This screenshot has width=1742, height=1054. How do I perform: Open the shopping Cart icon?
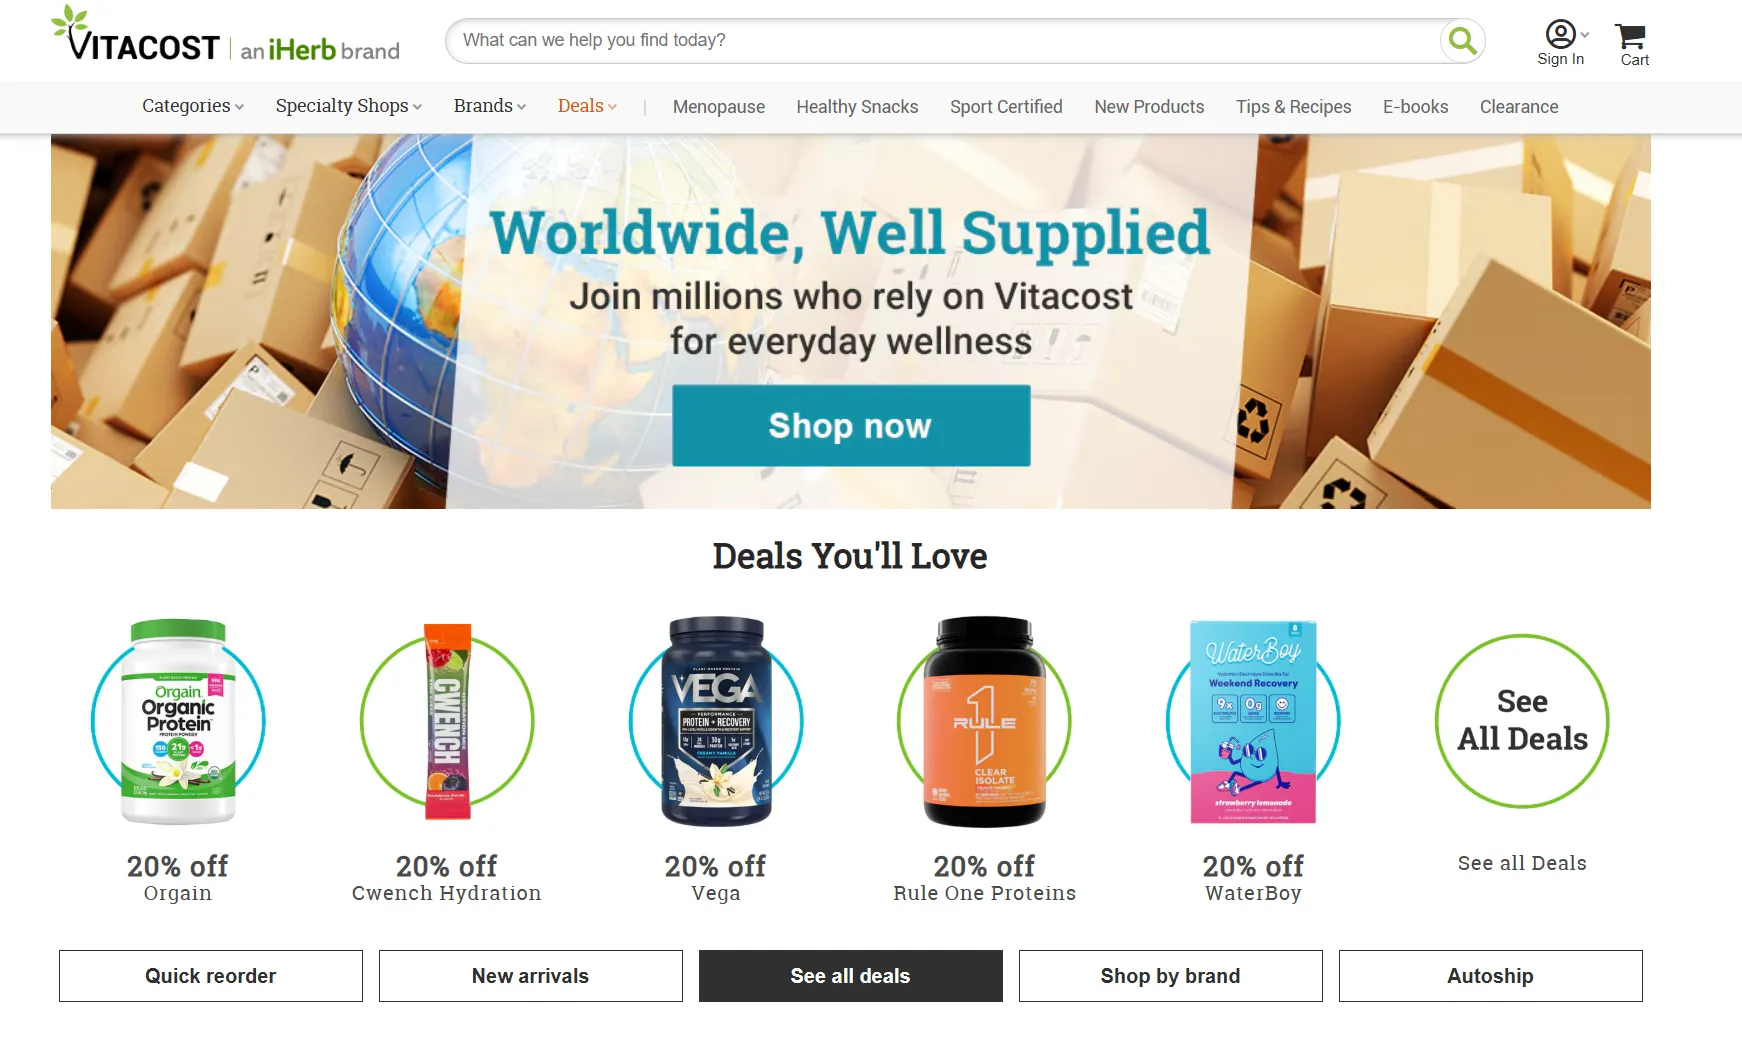(1633, 44)
